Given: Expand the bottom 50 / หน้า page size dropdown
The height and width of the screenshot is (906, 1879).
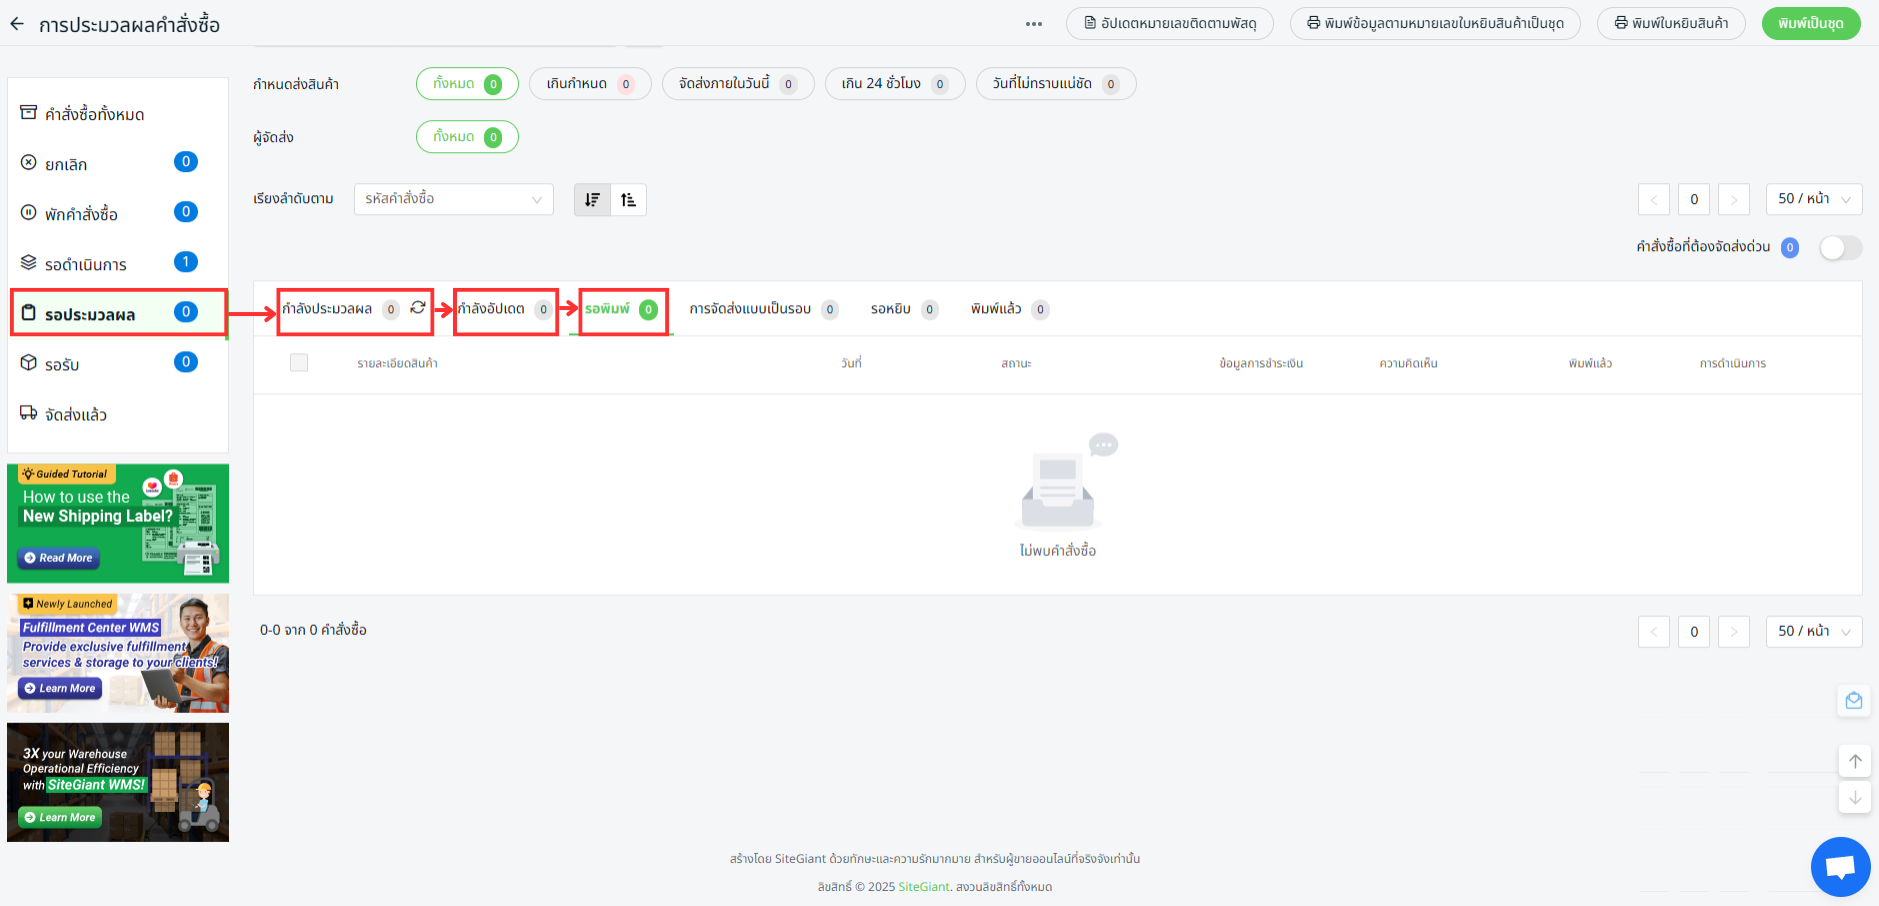Looking at the screenshot, I should pos(1813,631).
